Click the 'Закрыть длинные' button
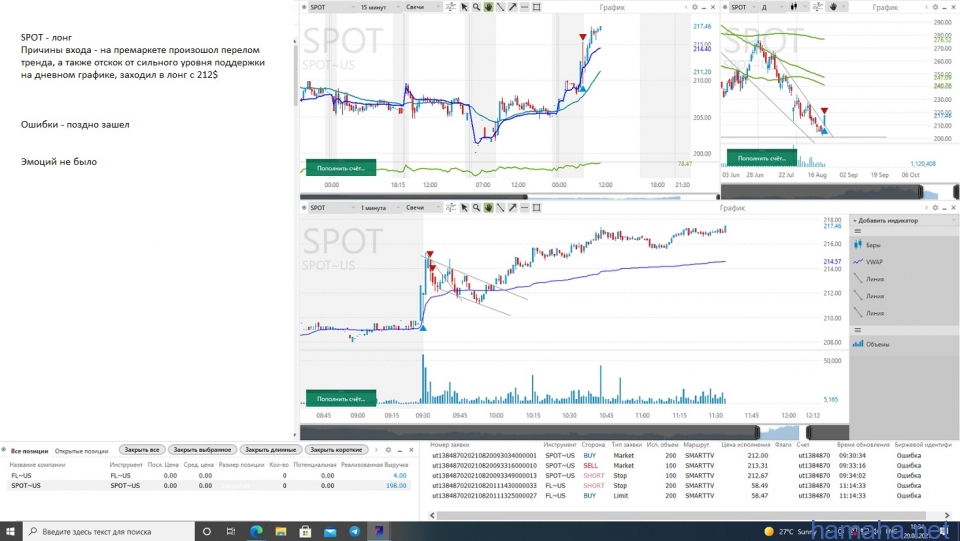The image size is (960, 541). pos(271,450)
